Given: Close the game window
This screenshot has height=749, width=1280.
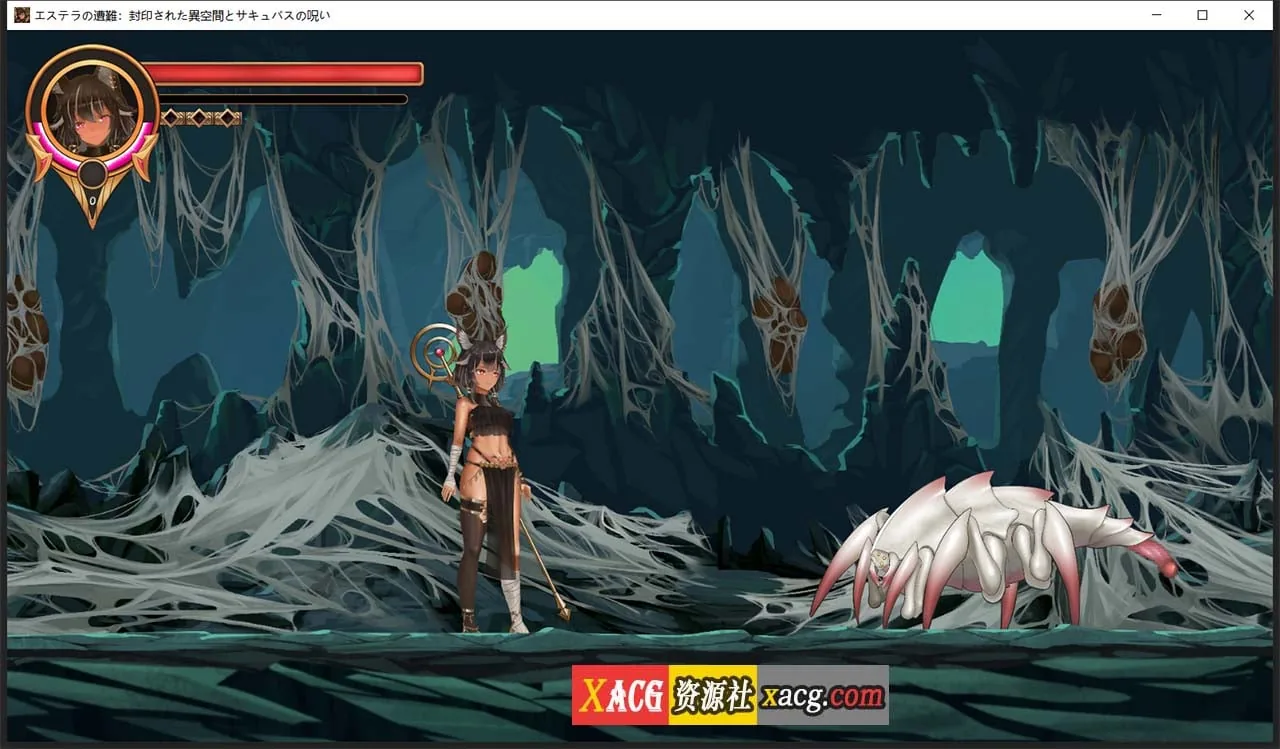Looking at the screenshot, I should tap(1249, 15).
